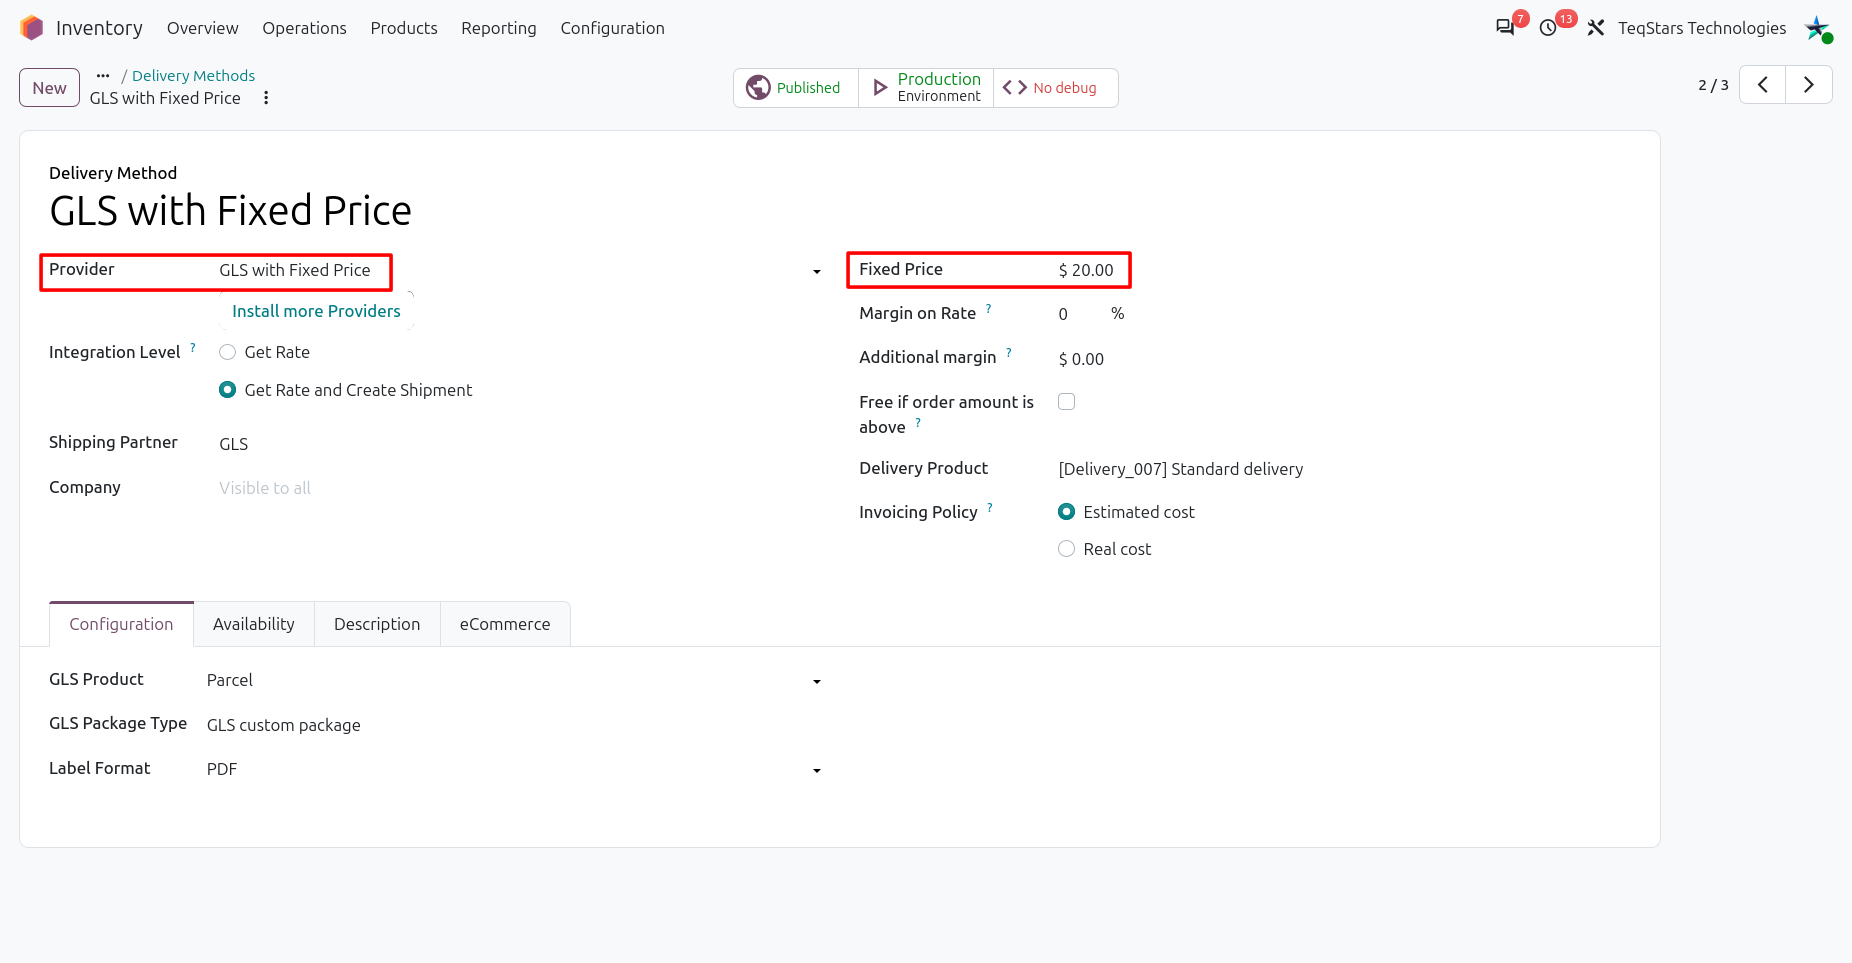Click the Company field
This screenshot has width=1852, height=963.
coord(520,488)
